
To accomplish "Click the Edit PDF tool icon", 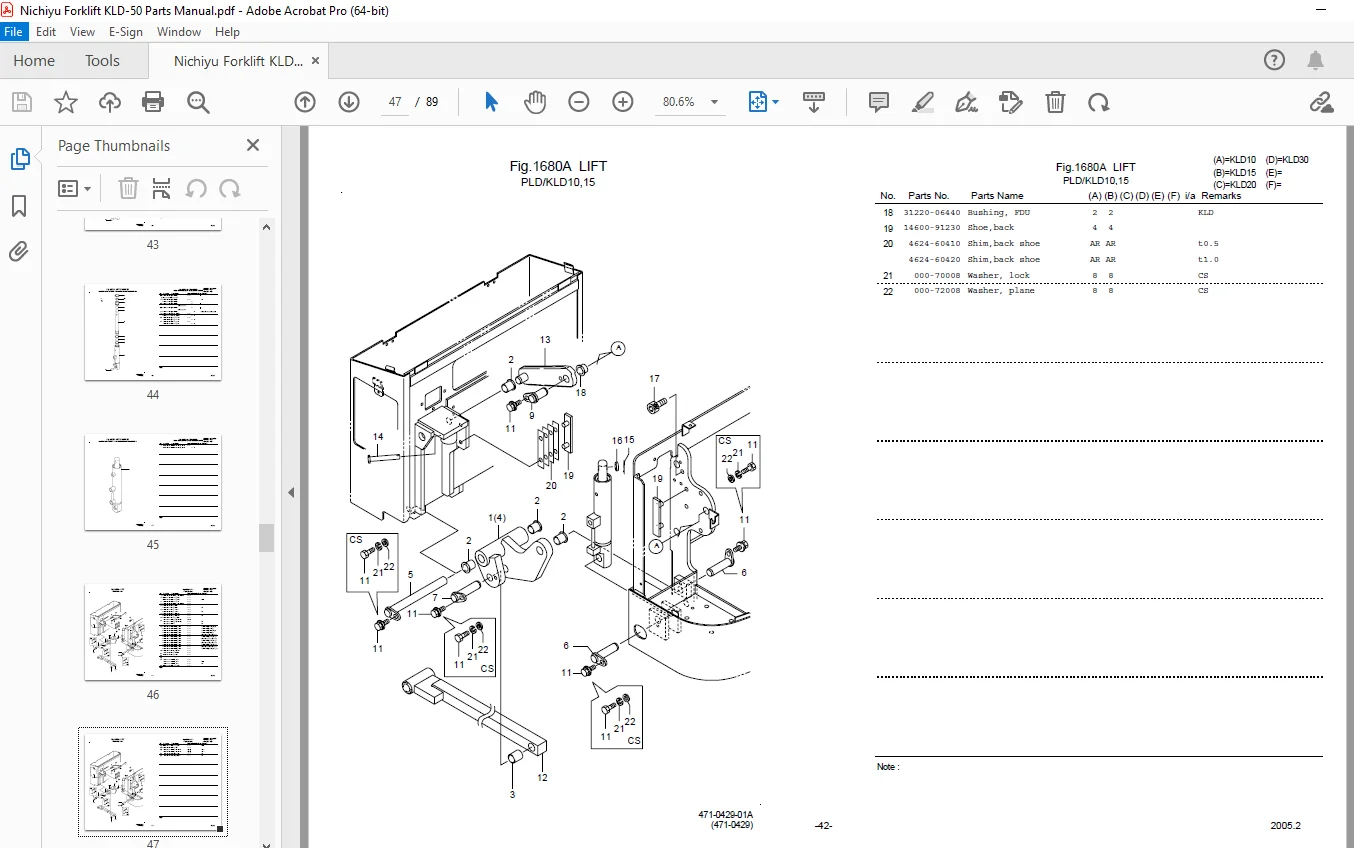I will point(1011,102).
